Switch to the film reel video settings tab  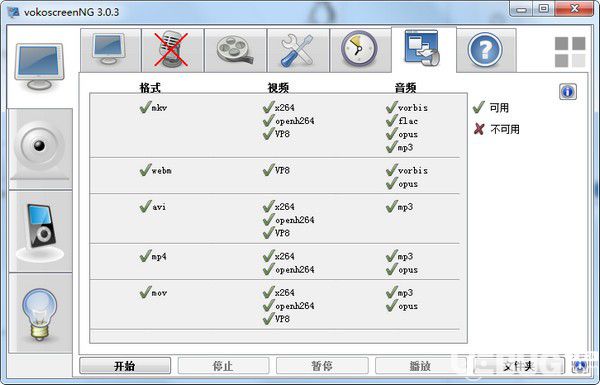[x=235, y=50]
